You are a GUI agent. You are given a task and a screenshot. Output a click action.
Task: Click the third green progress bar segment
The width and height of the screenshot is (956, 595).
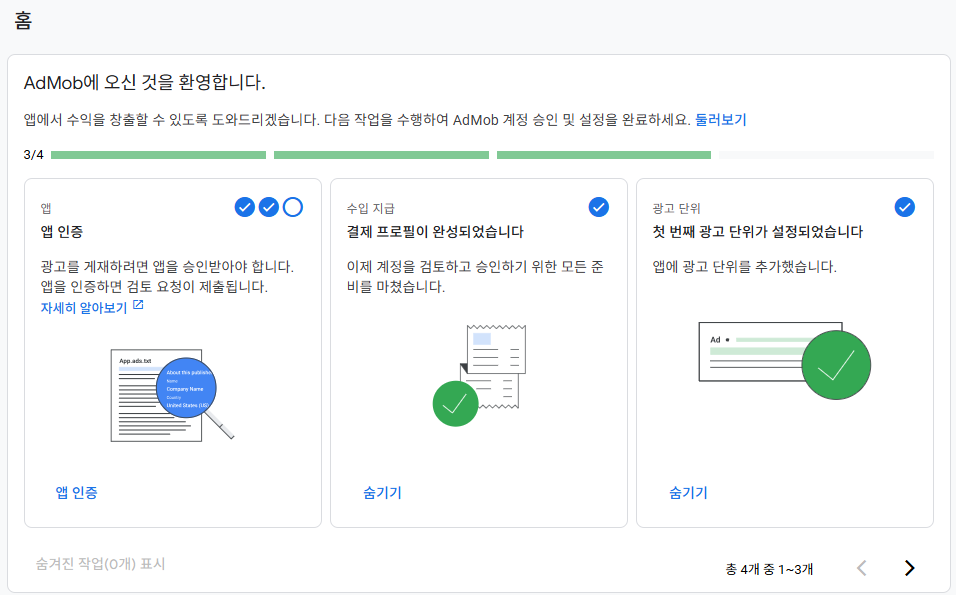click(604, 155)
